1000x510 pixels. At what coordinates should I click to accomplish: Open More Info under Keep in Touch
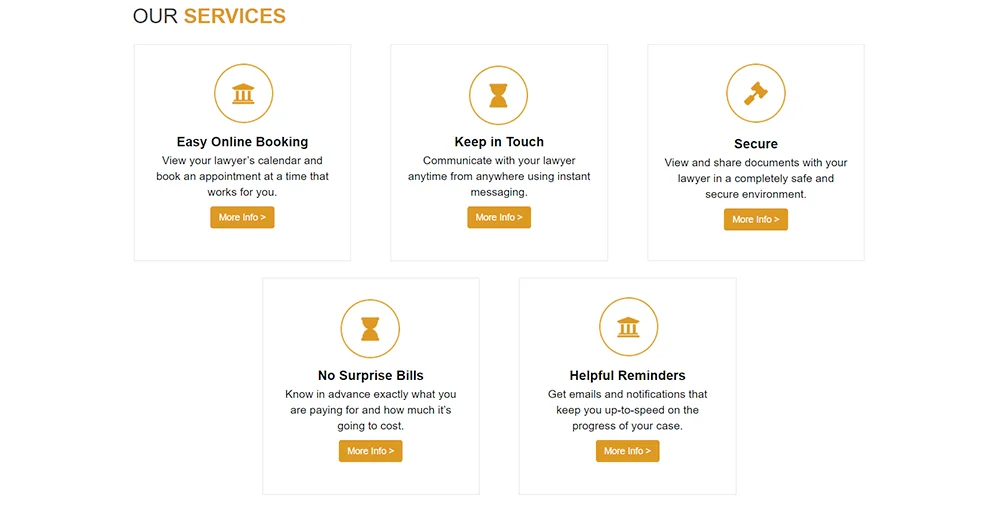click(x=499, y=217)
